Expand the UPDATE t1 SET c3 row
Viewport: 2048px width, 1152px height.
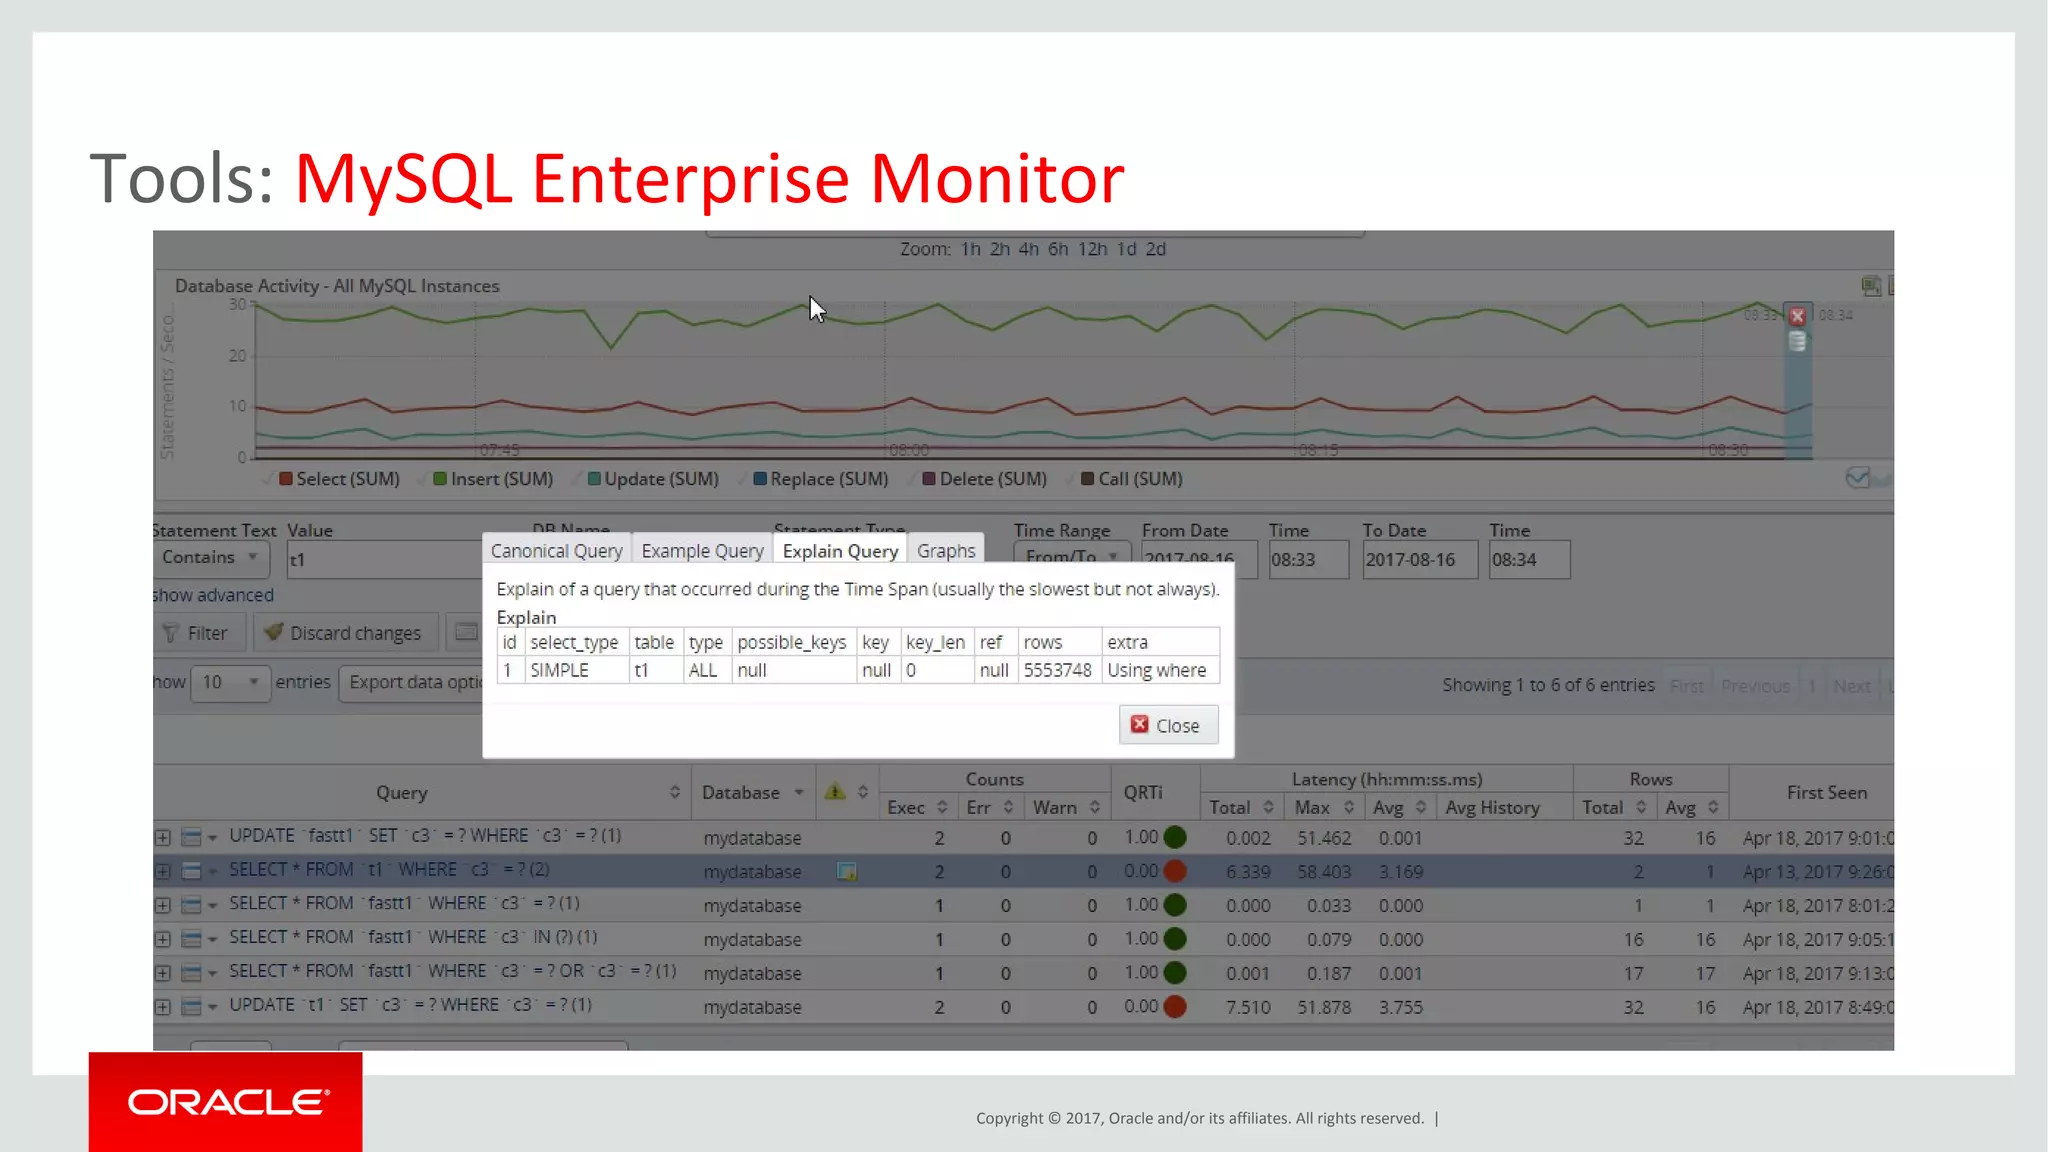click(x=163, y=1007)
